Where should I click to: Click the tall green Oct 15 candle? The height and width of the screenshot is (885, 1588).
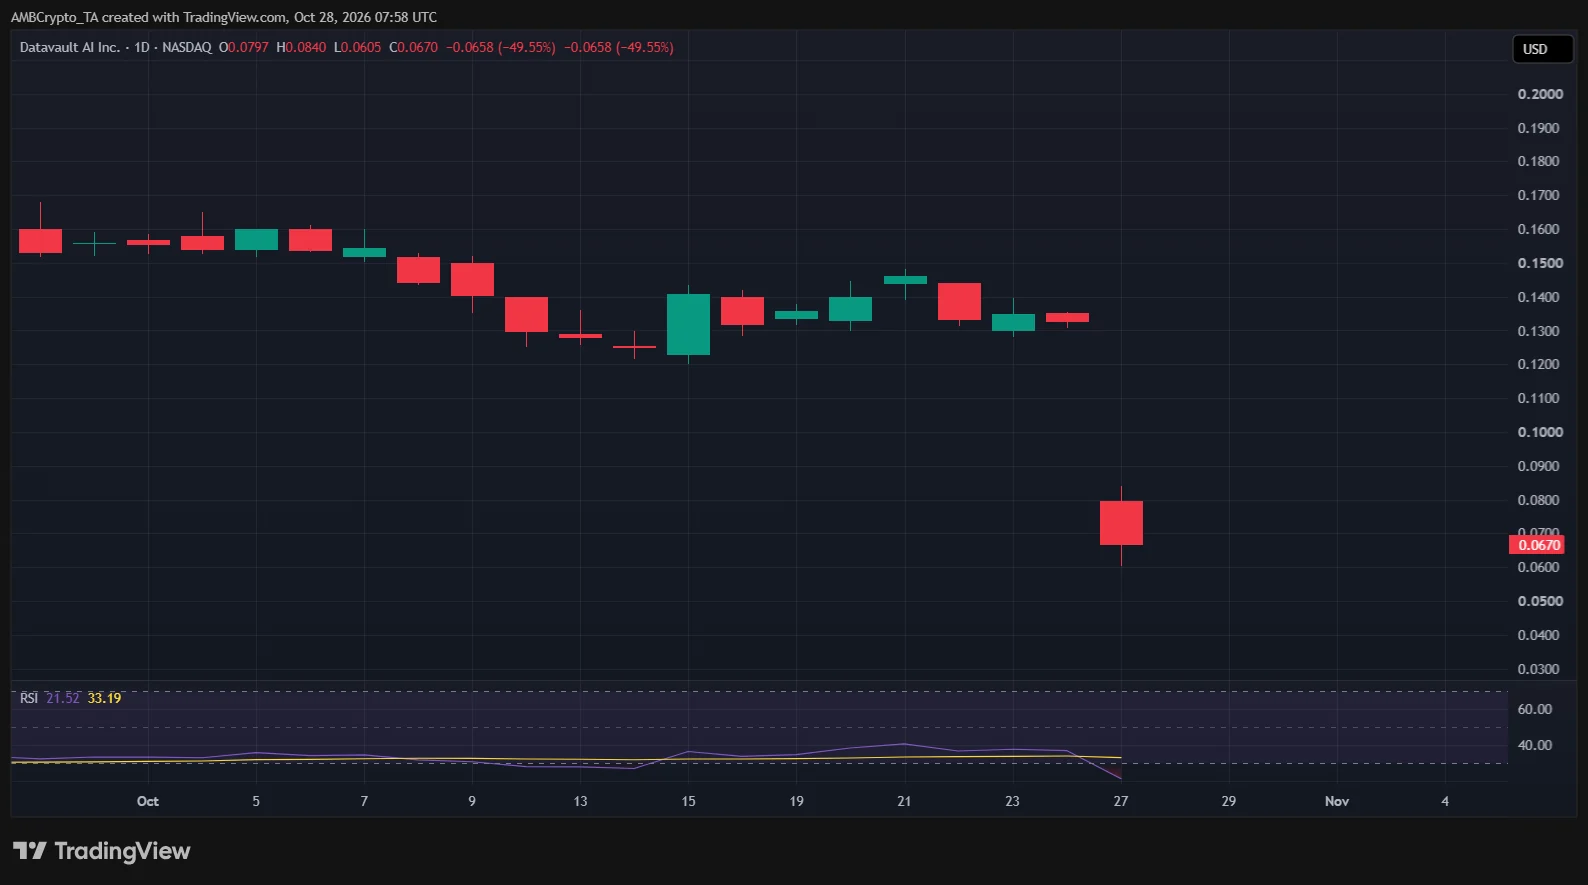click(x=688, y=324)
